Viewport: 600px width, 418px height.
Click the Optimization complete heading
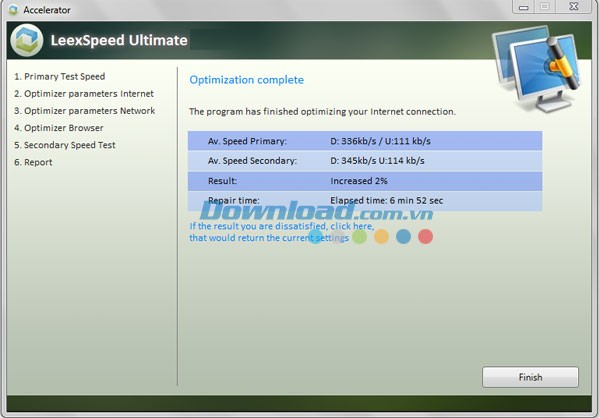coord(246,80)
